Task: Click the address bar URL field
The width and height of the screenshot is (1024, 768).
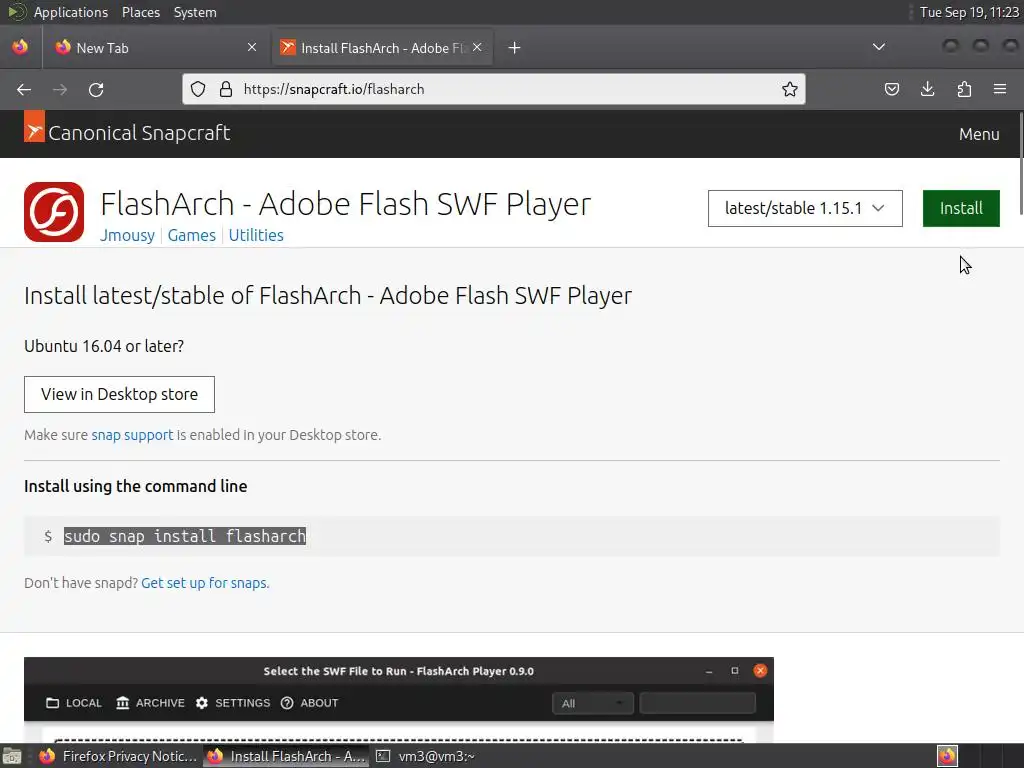Action: pyautogui.click(x=494, y=89)
